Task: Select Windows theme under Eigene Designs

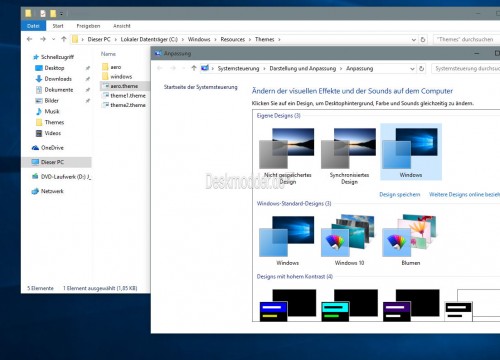Action: coord(411,152)
